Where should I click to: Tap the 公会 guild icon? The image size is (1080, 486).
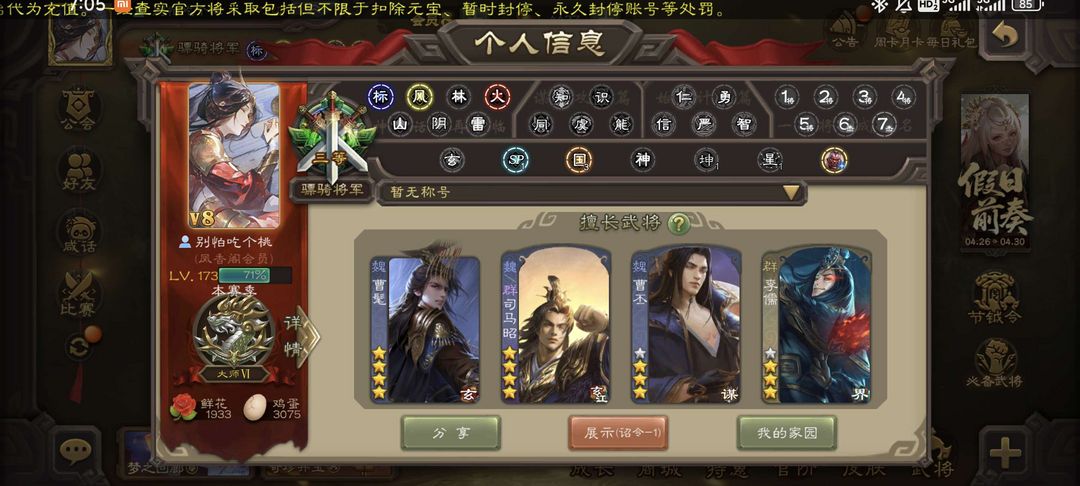tap(78, 110)
